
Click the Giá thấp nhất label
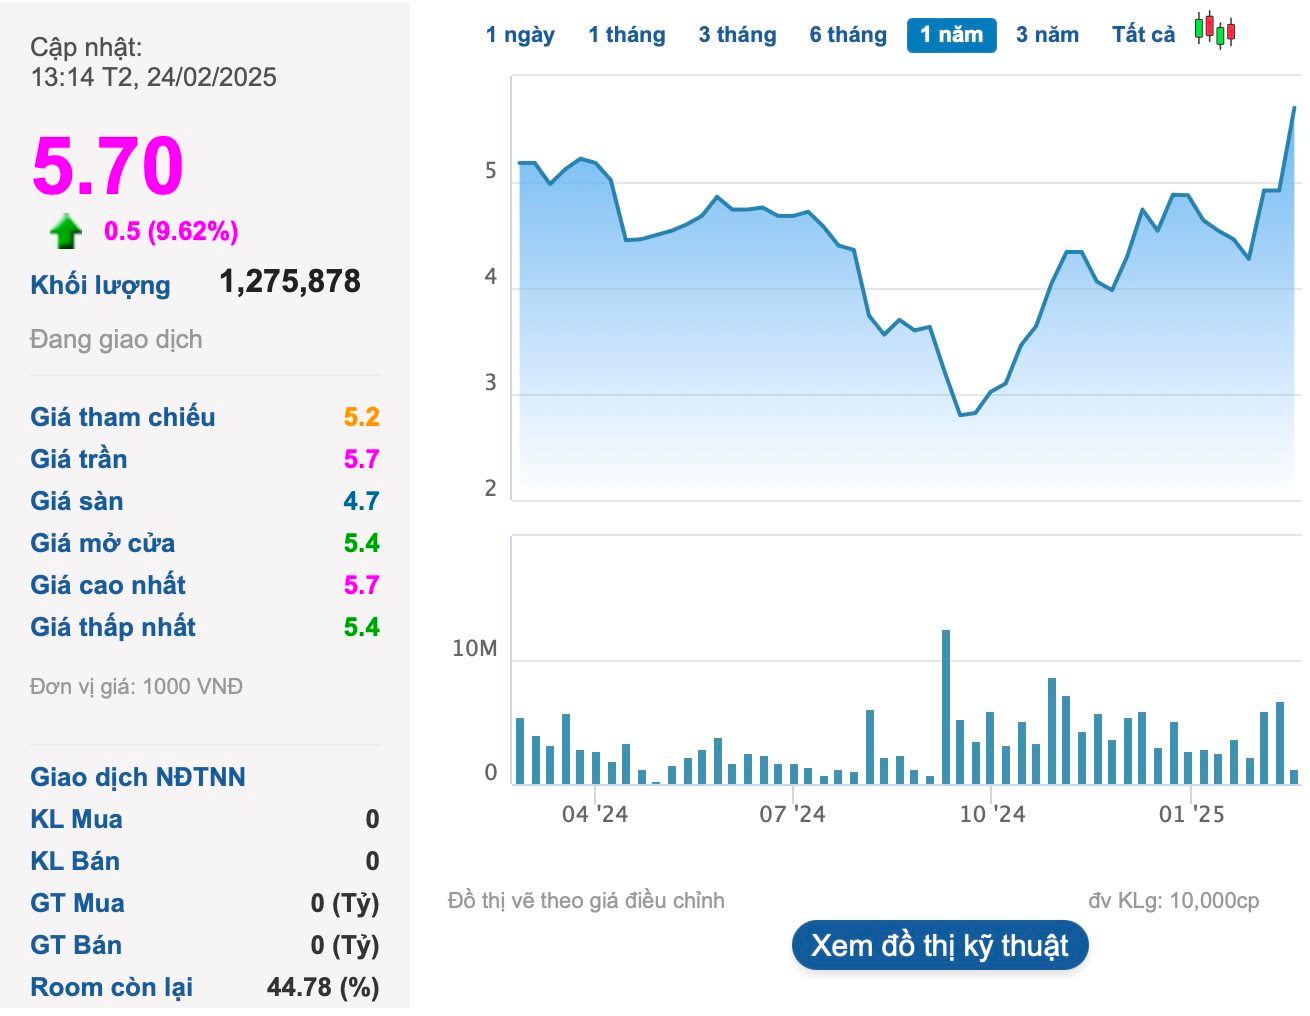[x=113, y=627]
